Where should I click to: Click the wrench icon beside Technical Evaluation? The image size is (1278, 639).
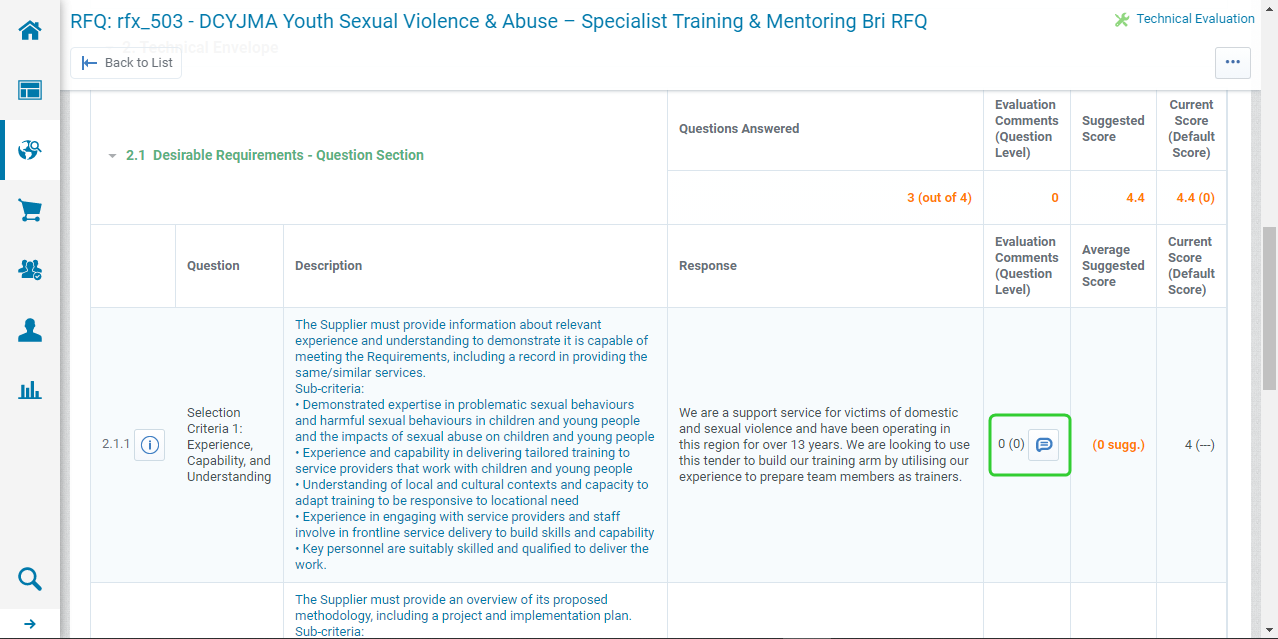[1122, 20]
